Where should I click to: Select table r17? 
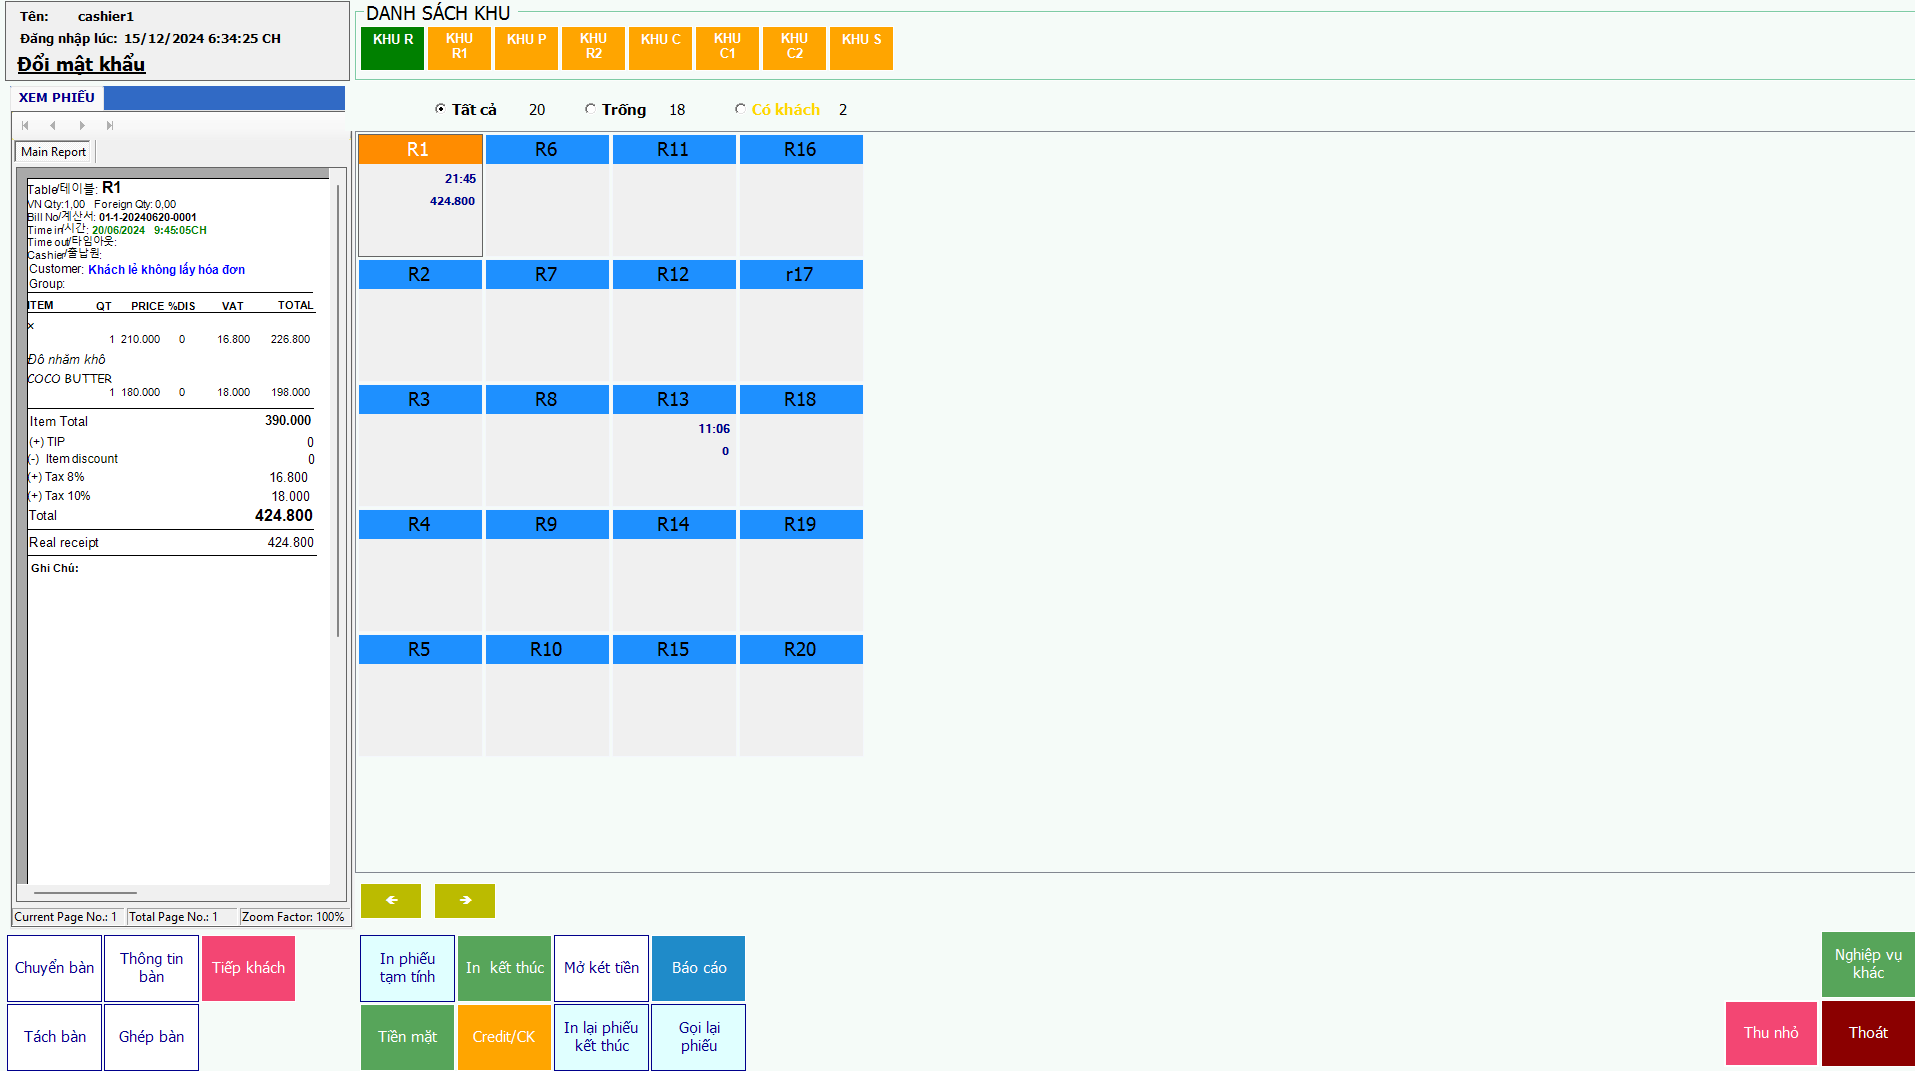tap(801, 320)
